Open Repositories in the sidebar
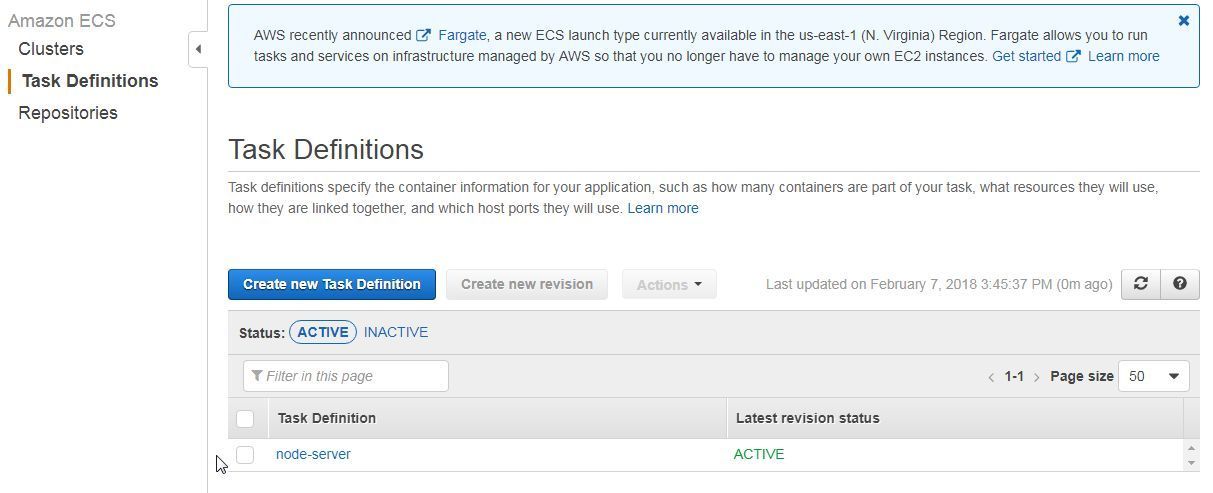Screen dimensions: 1213x493 coord(68,113)
